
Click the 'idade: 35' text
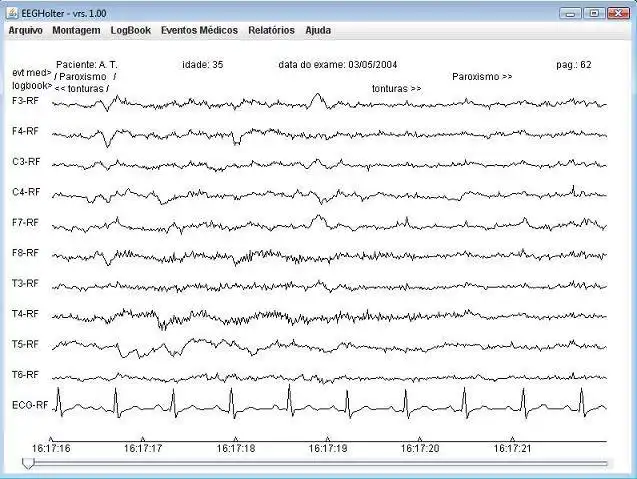(x=203, y=65)
